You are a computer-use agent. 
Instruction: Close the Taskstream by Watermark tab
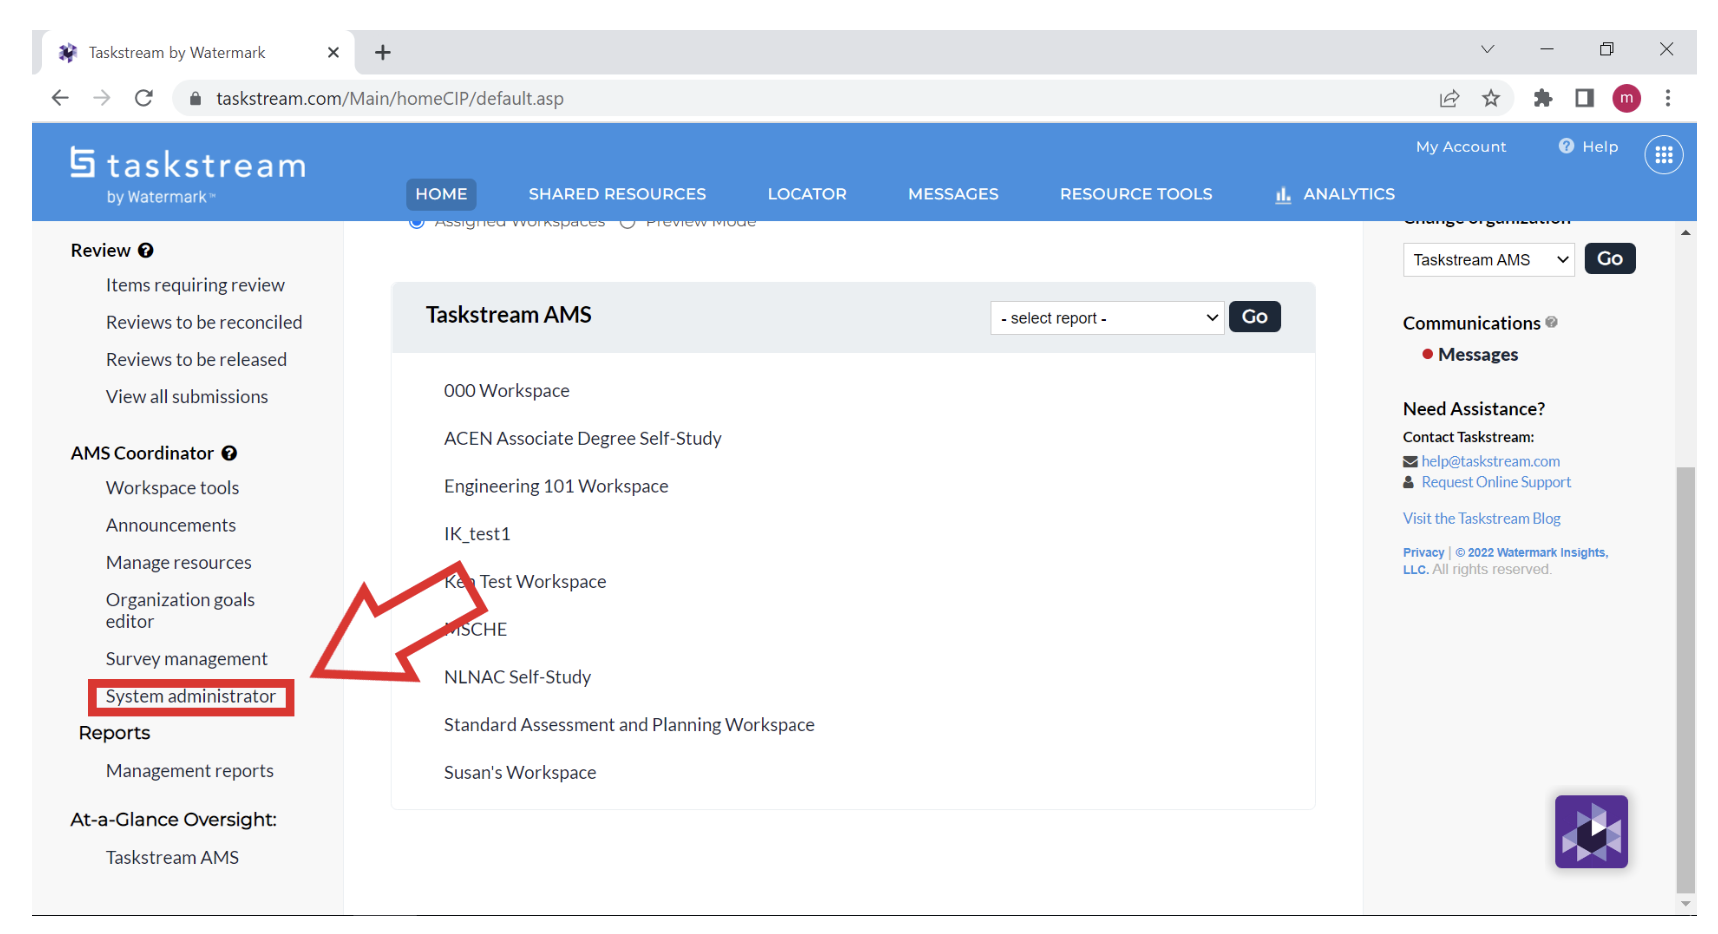coord(333,52)
